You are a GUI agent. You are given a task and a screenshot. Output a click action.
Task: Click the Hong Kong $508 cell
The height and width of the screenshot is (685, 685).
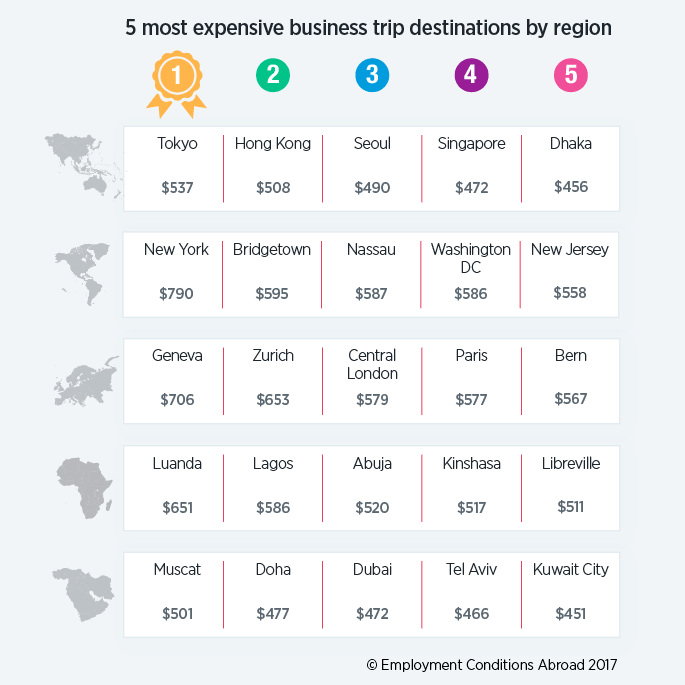[x=273, y=169]
